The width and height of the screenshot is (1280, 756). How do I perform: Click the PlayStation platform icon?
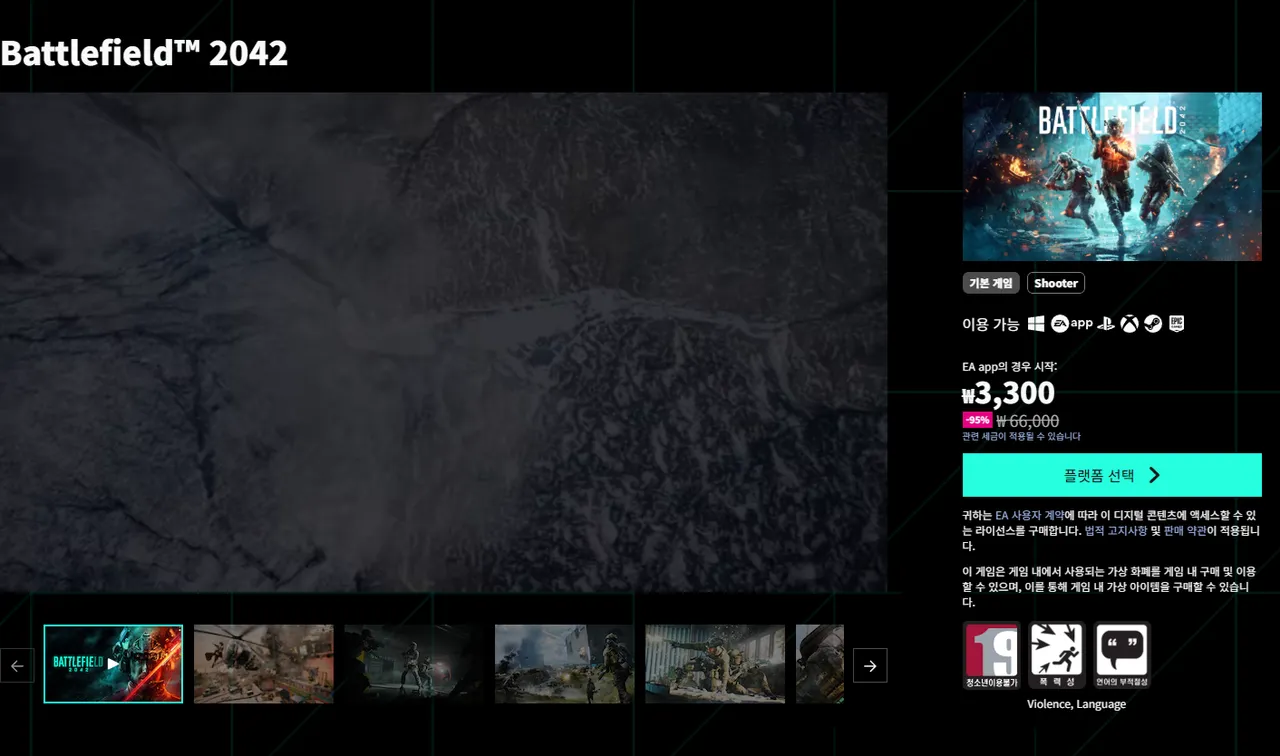coord(1106,324)
